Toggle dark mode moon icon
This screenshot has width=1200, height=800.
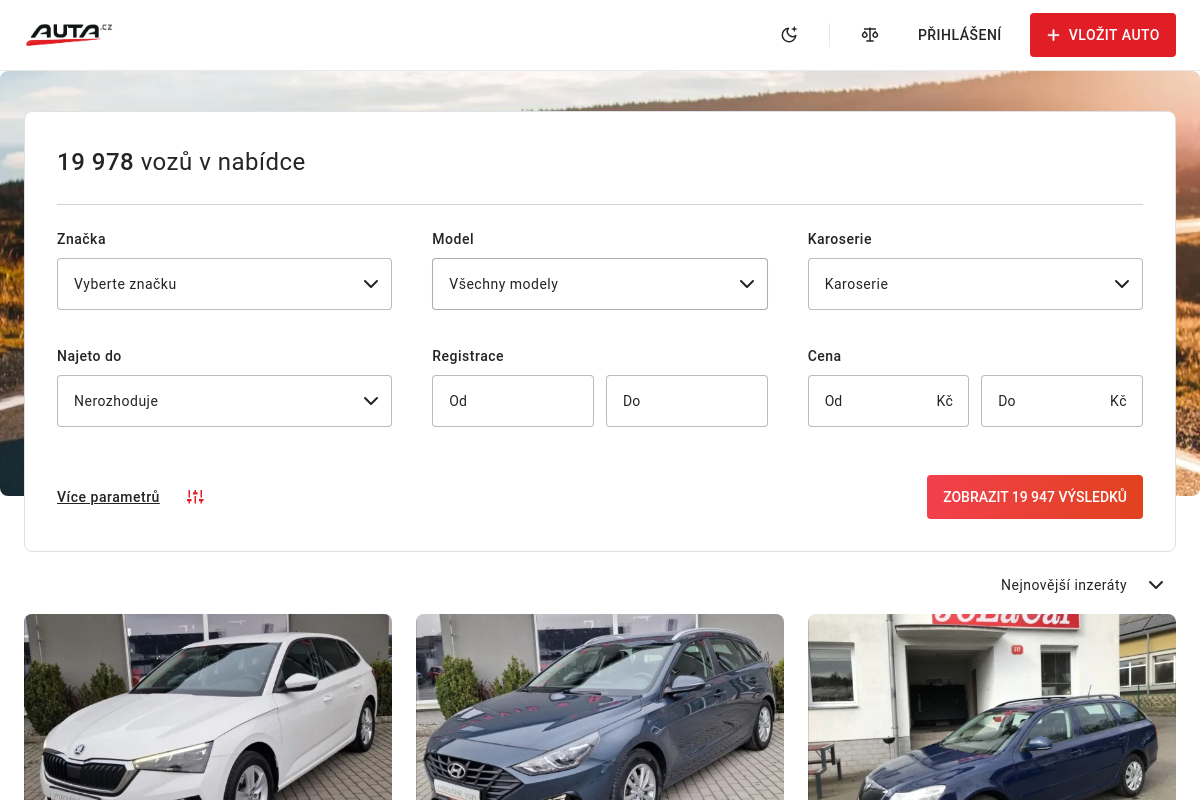(789, 35)
